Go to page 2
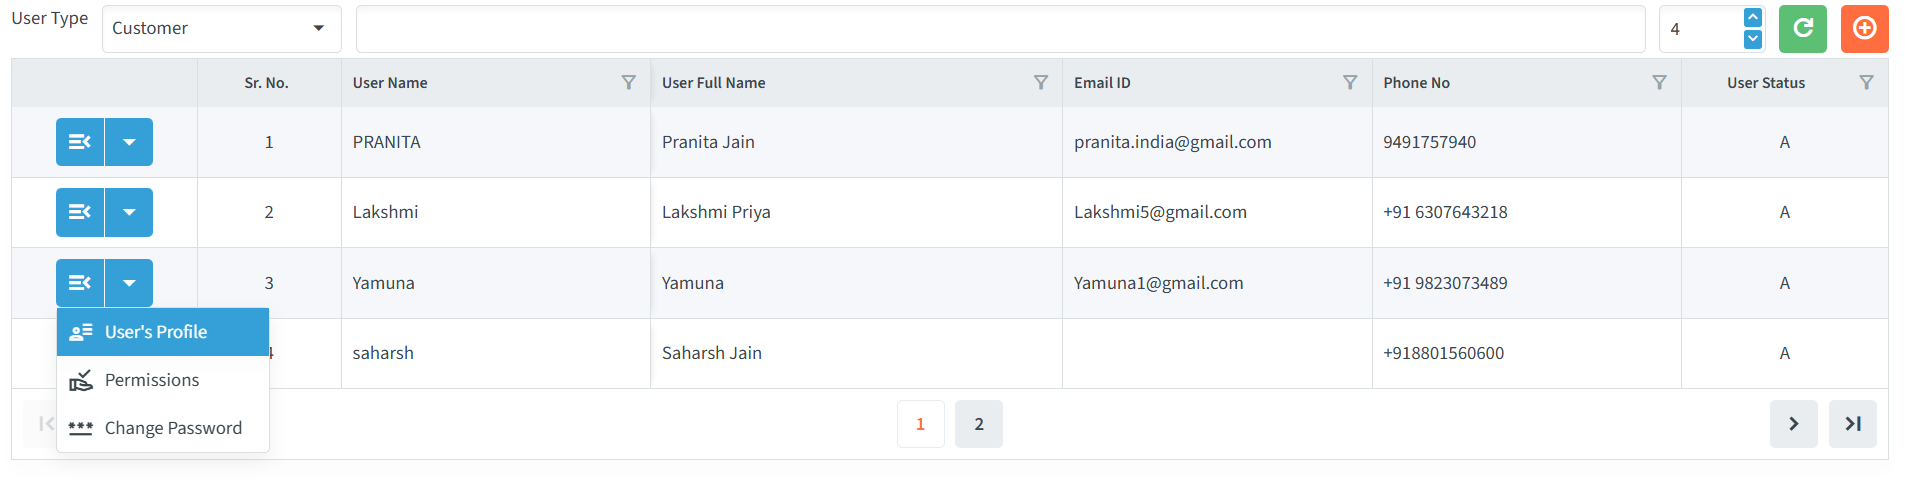Screen dimensions: 1905x480 pyautogui.click(x=979, y=424)
